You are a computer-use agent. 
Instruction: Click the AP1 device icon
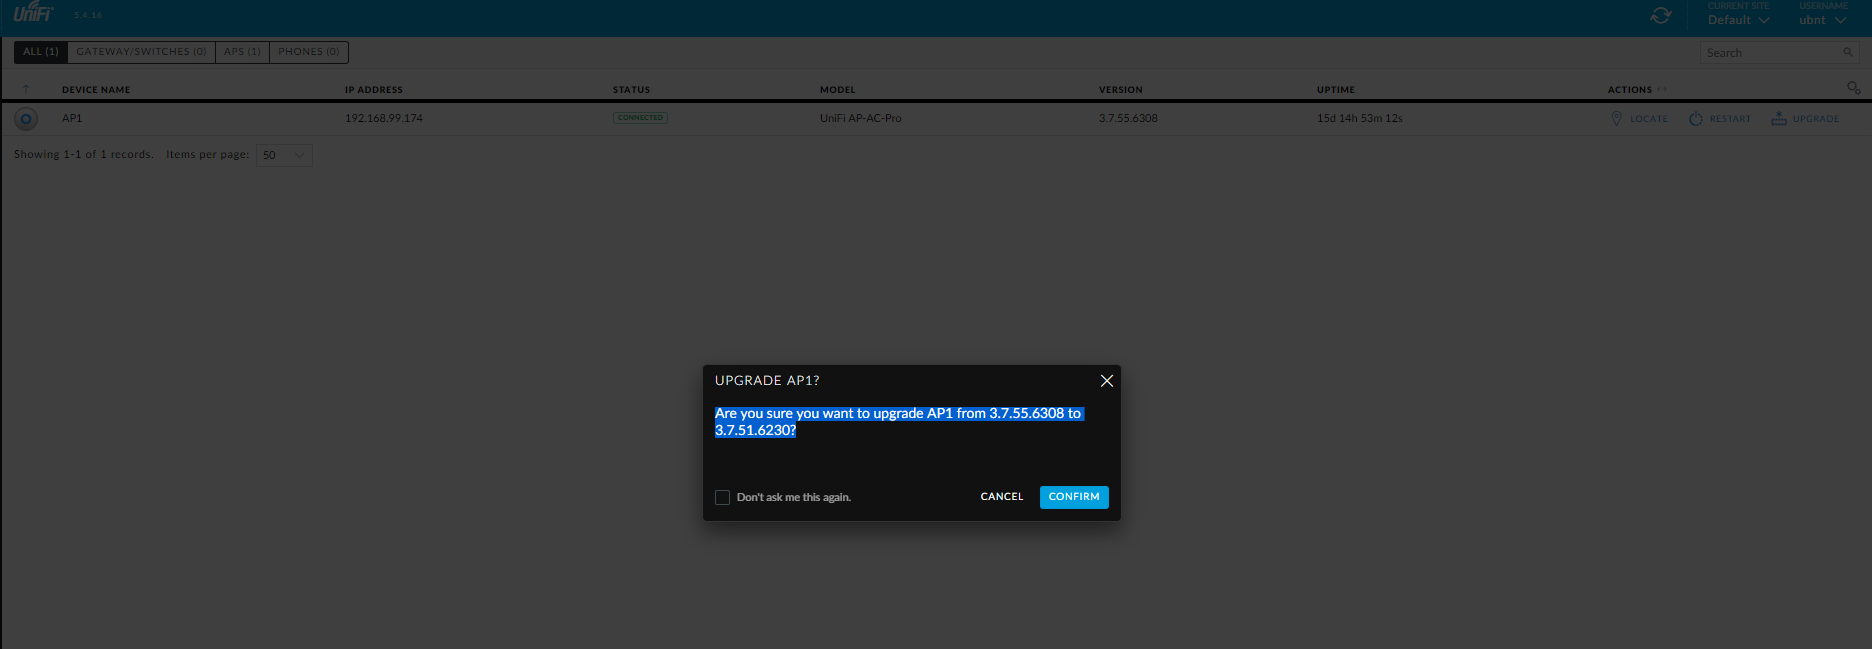[26, 119]
